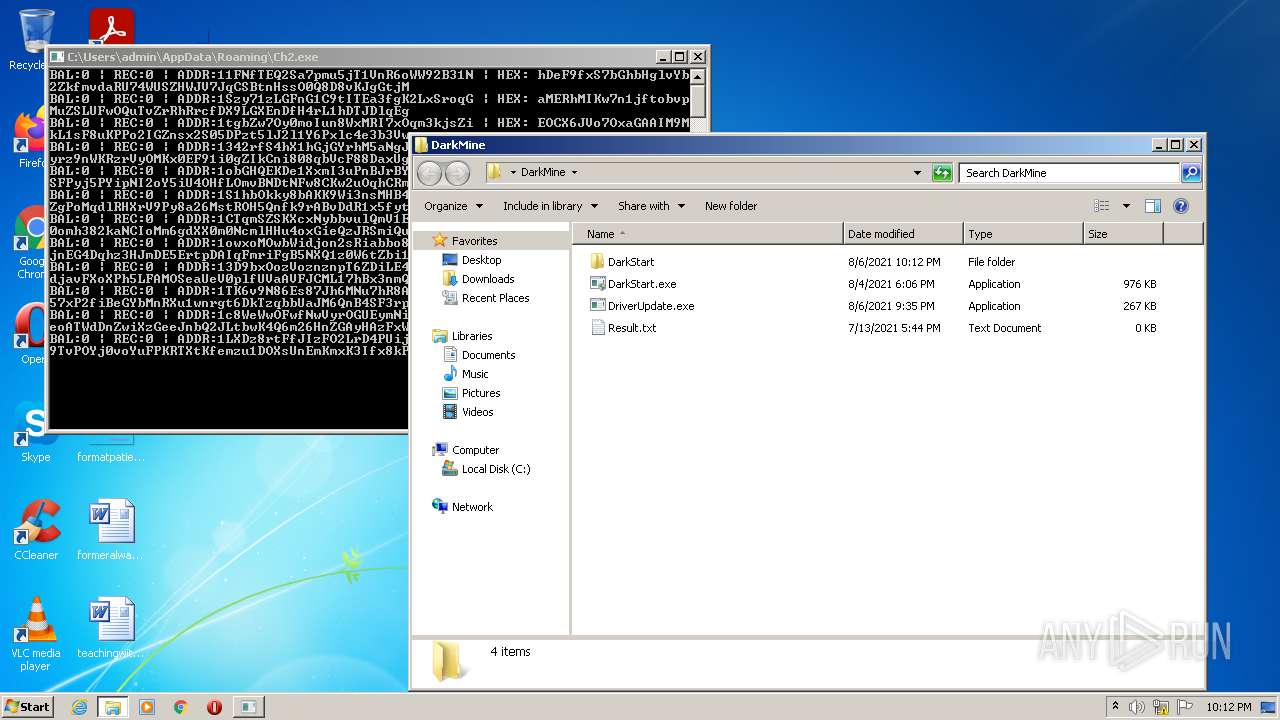
Task: Switch to the Ch2.exe console taskbar button
Action: pyautogui.click(x=248, y=707)
